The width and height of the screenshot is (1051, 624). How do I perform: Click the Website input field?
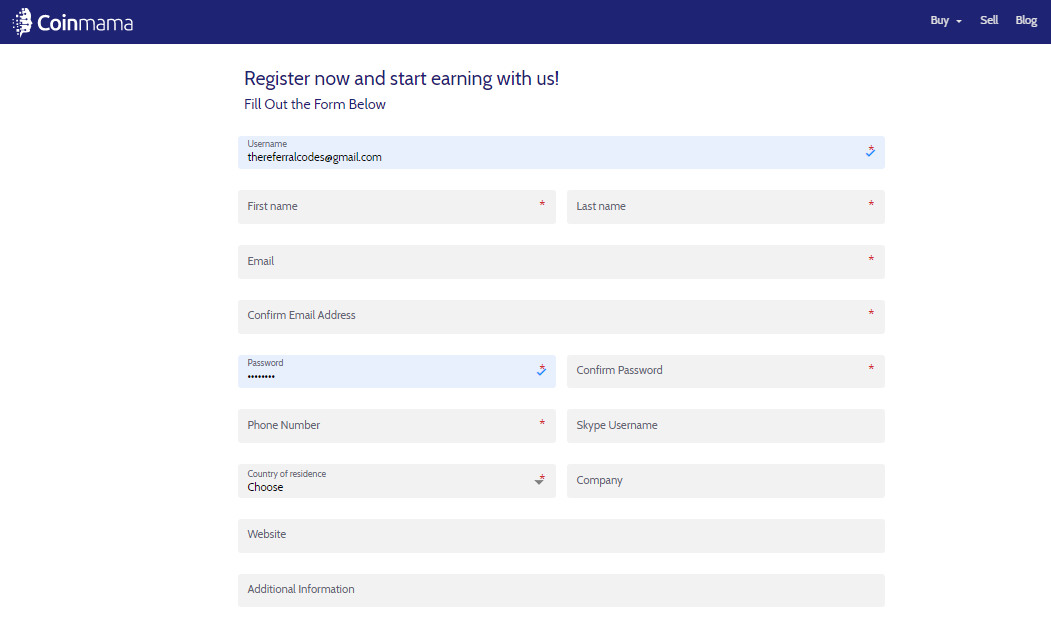point(561,536)
